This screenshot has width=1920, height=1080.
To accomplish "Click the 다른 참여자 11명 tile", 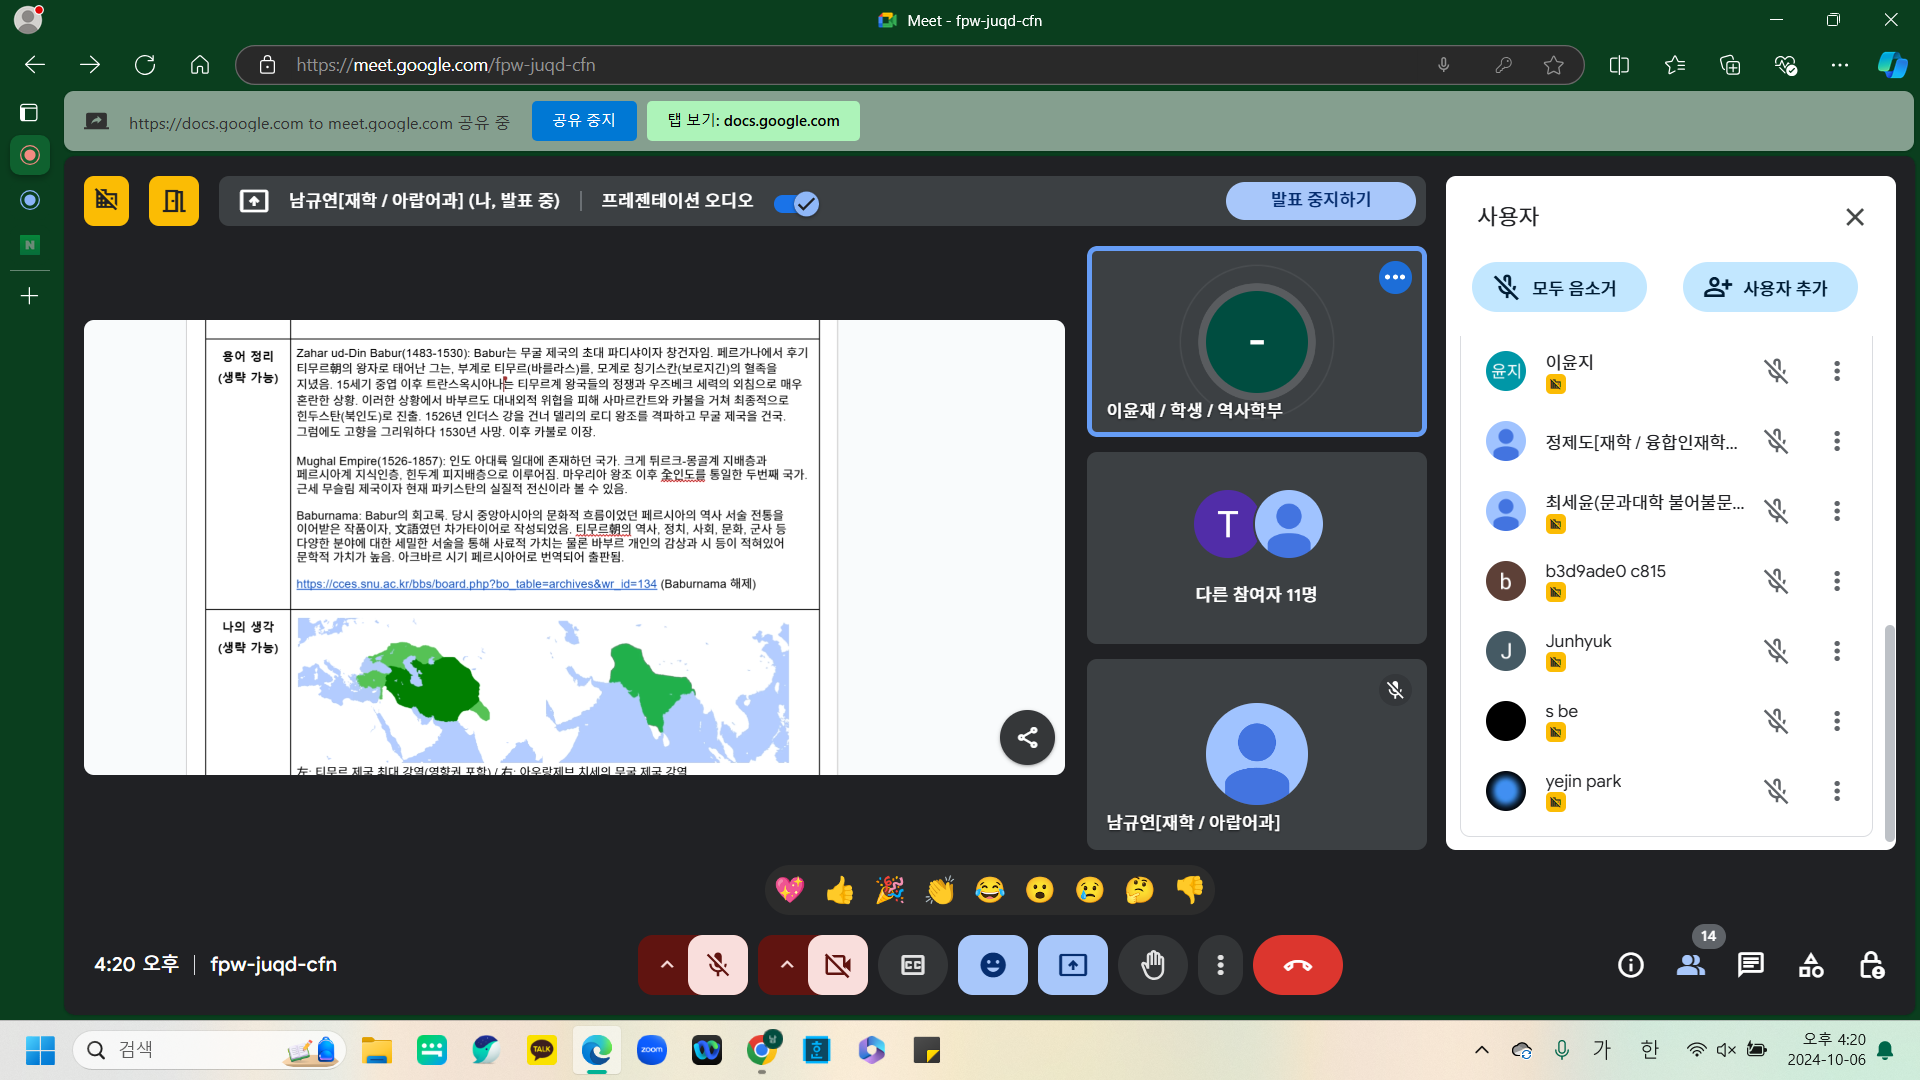I will [1257, 548].
